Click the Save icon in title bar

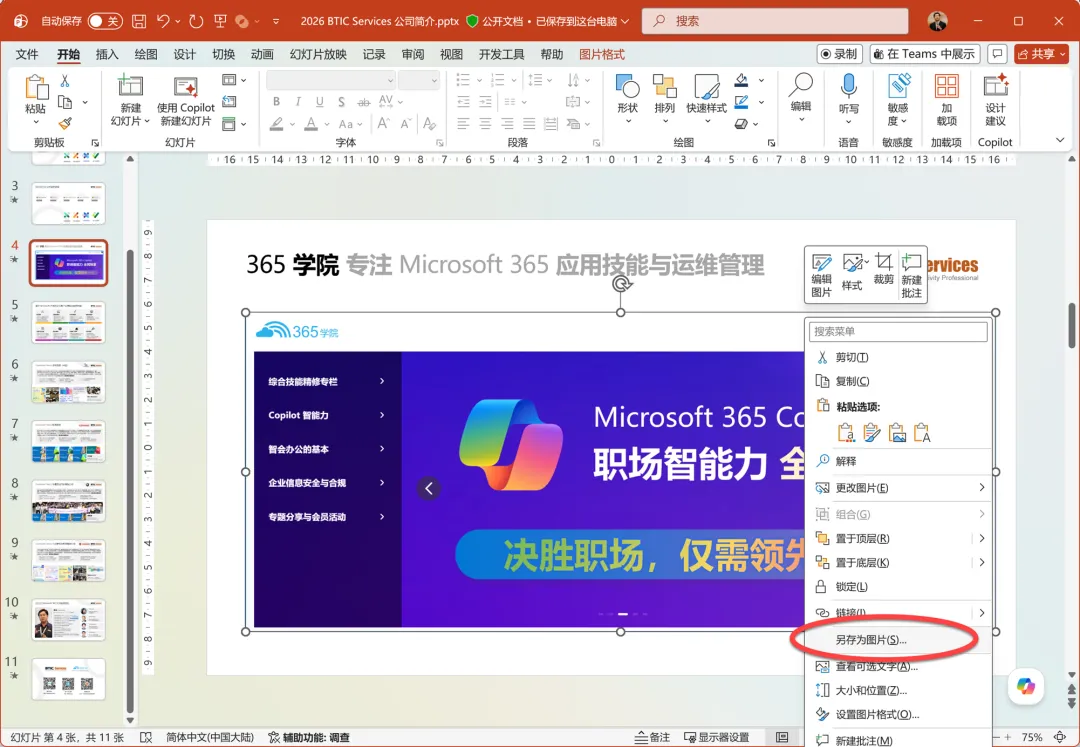pos(138,21)
